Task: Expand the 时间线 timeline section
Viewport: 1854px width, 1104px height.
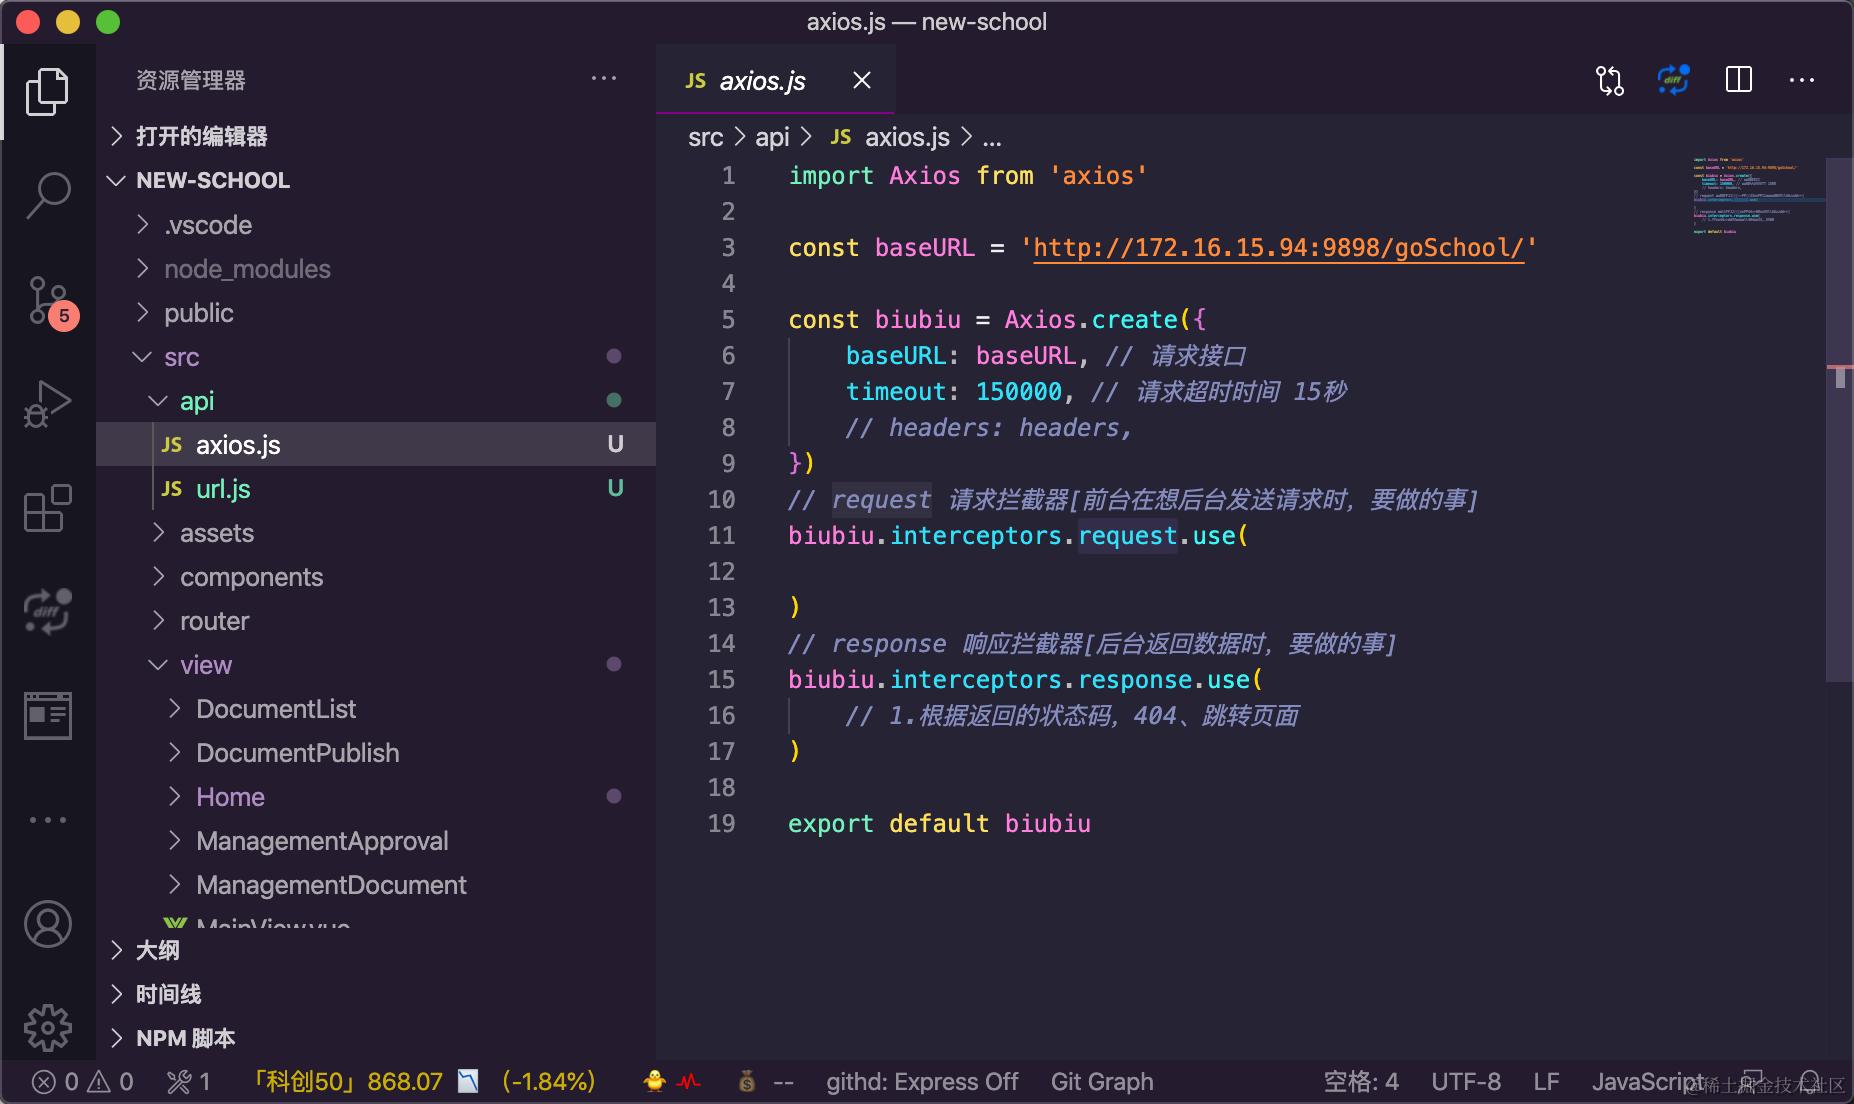Action: click(376, 994)
